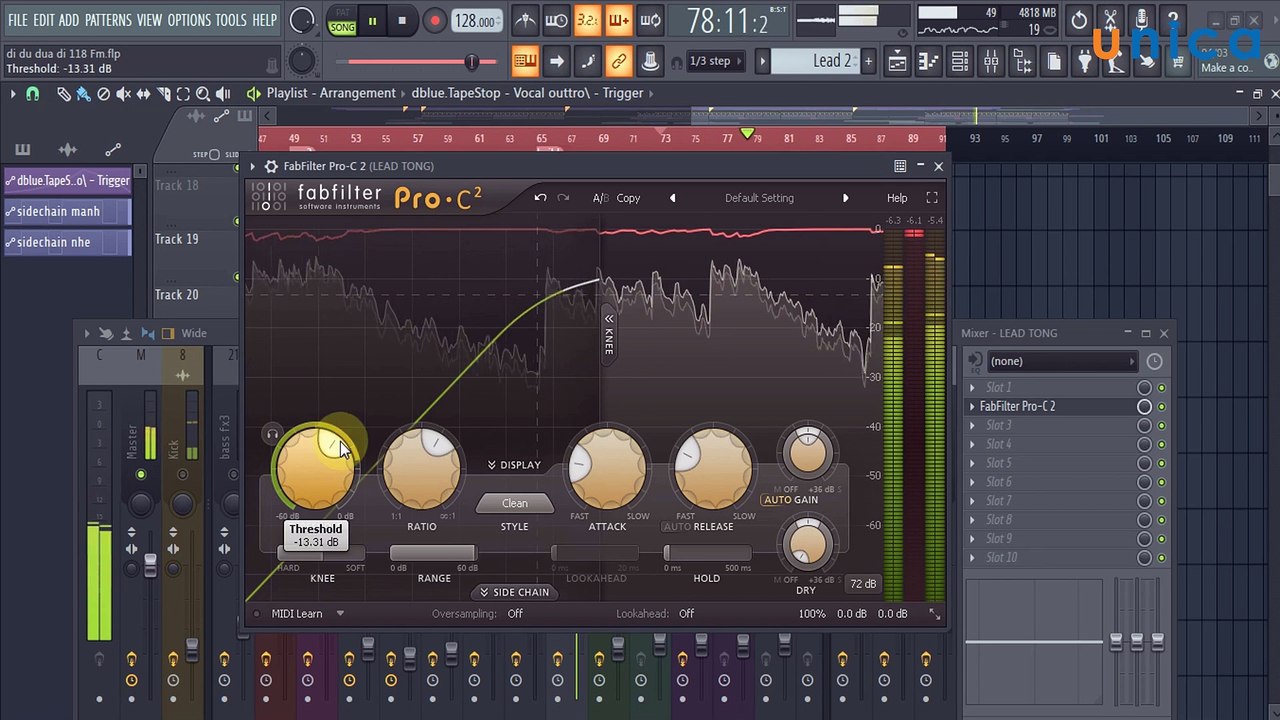
Task: Click the KNEE slider in FabFilter
Action: click(x=321, y=553)
